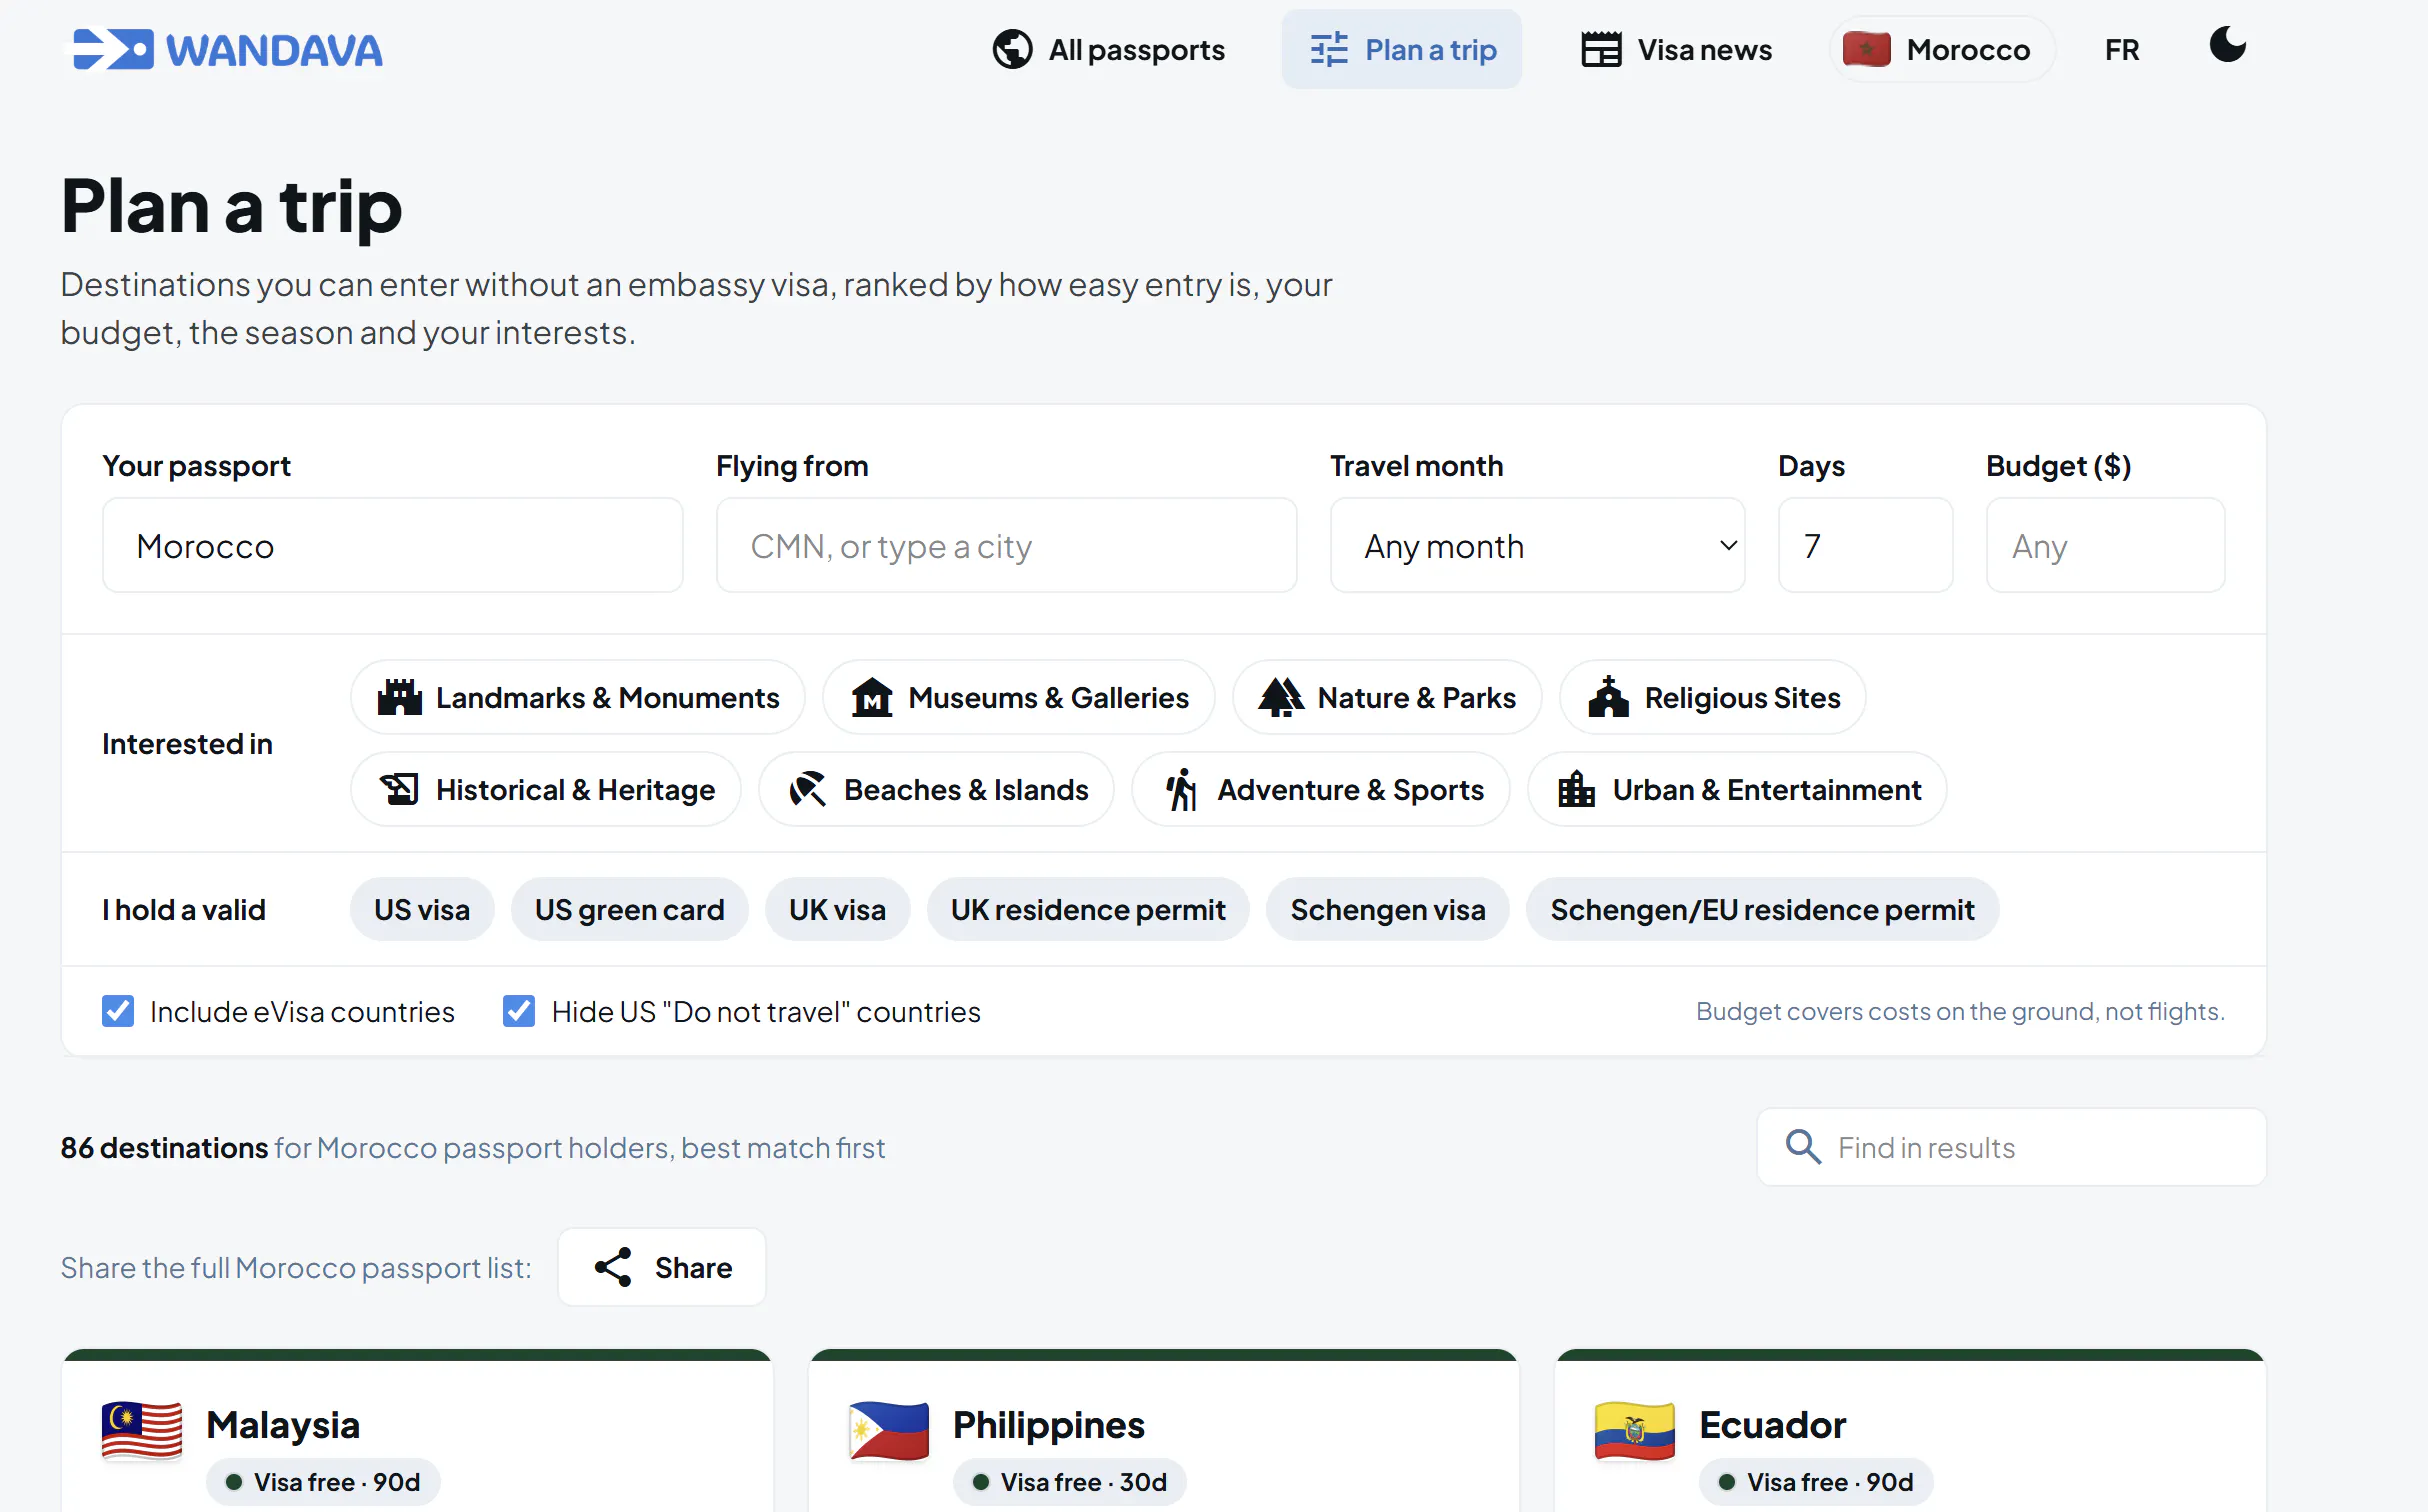Viewport: 2428px width, 1512px height.
Task: Toggle the Schengen visa chip
Action: pos(1388,910)
